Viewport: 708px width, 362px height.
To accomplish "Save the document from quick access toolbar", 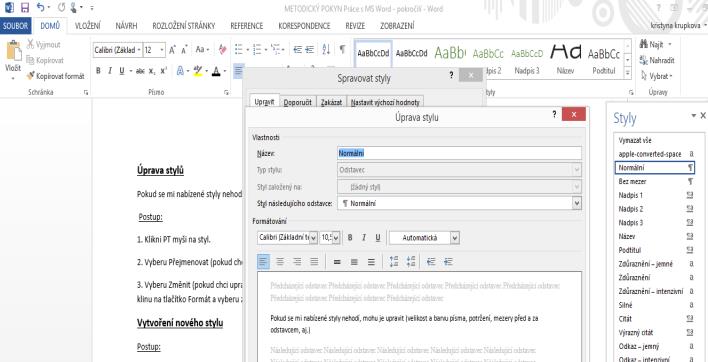I will click(x=25, y=7).
